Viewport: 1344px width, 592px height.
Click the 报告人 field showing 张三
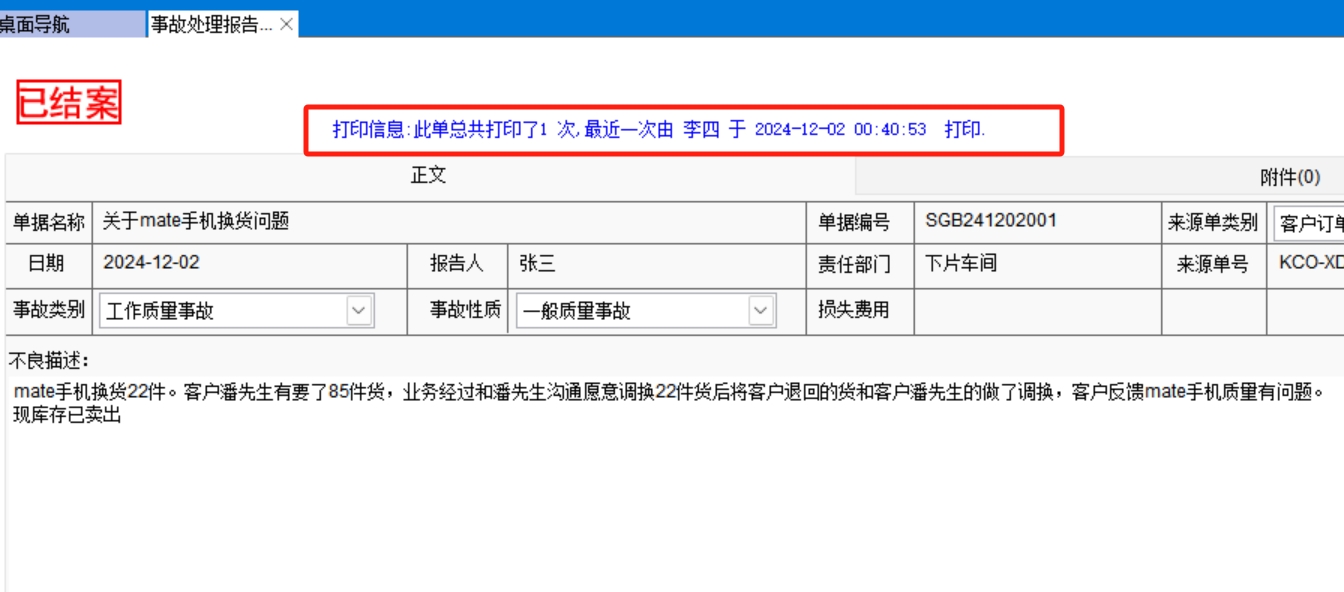pos(655,264)
